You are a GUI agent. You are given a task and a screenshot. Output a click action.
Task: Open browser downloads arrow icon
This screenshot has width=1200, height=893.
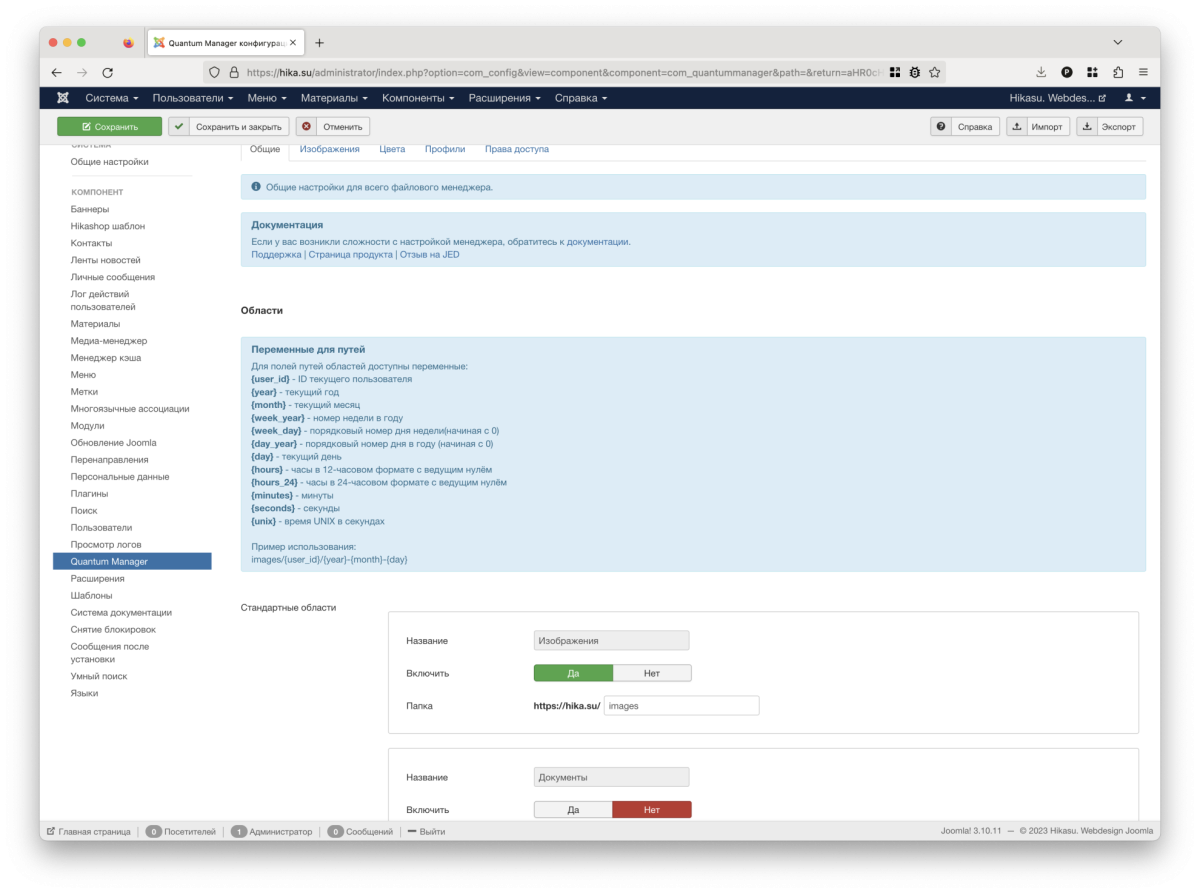coord(1041,72)
